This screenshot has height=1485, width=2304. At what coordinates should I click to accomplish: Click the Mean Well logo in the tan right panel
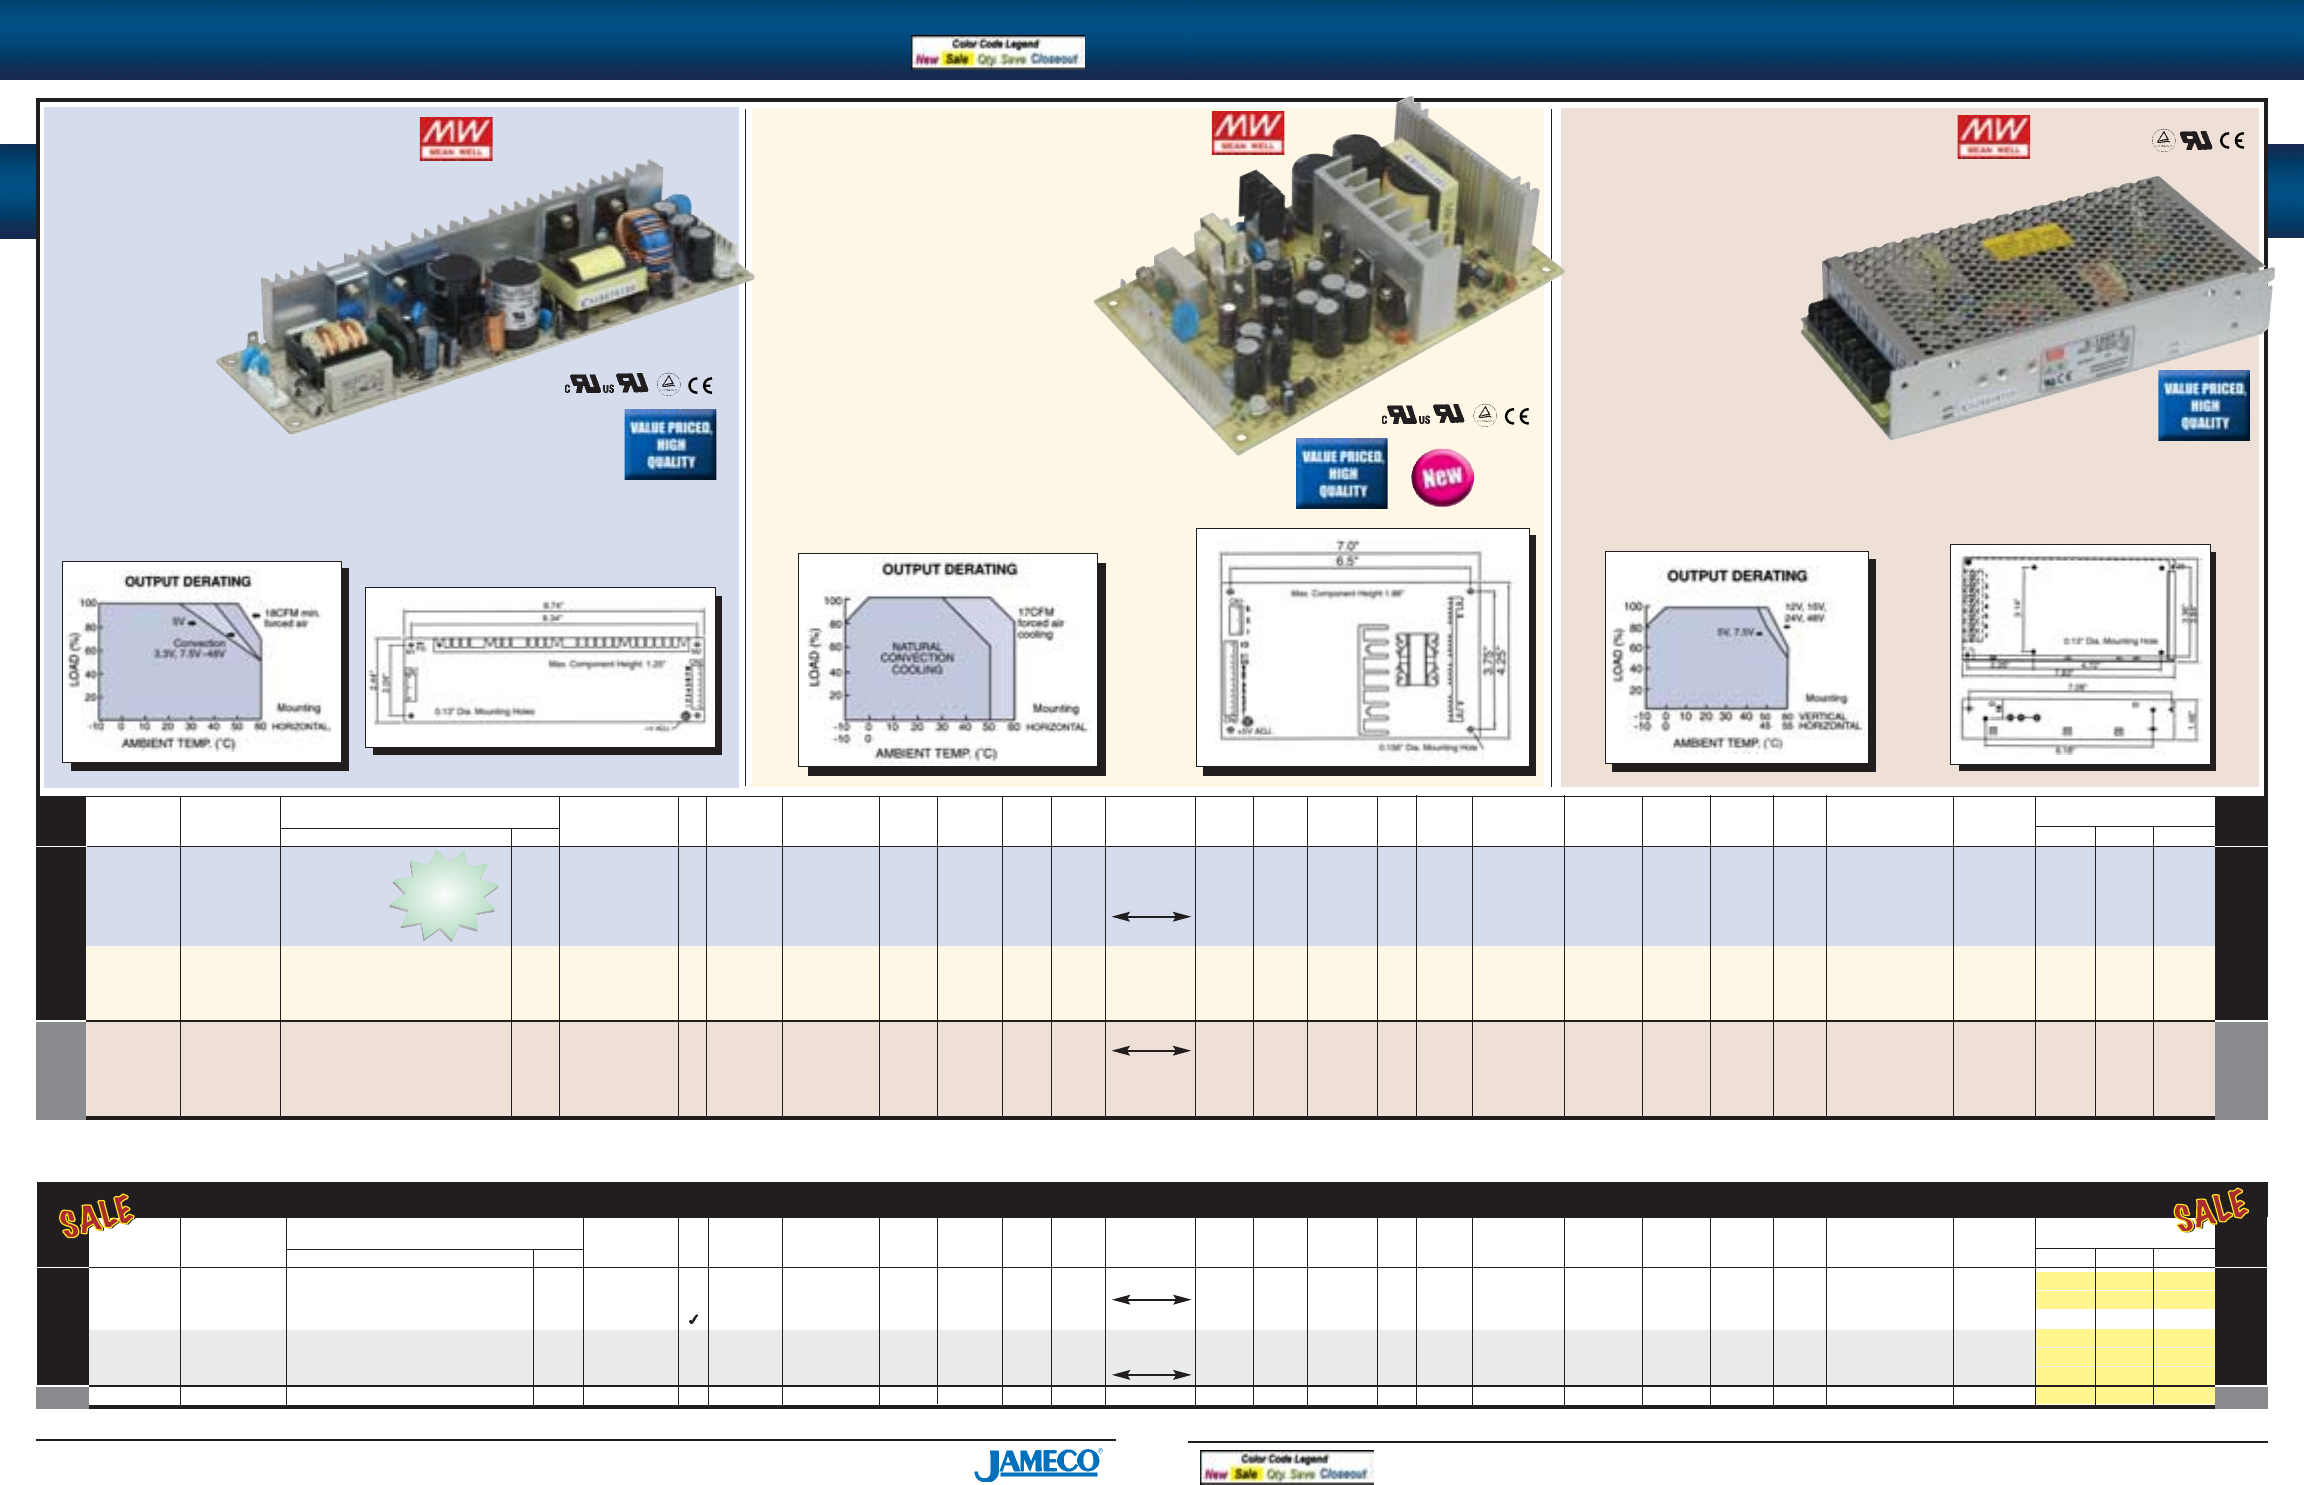1993,137
